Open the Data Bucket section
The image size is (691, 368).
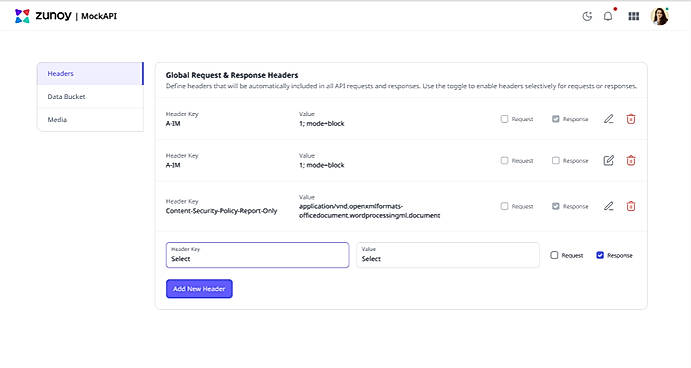[x=90, y=97]
